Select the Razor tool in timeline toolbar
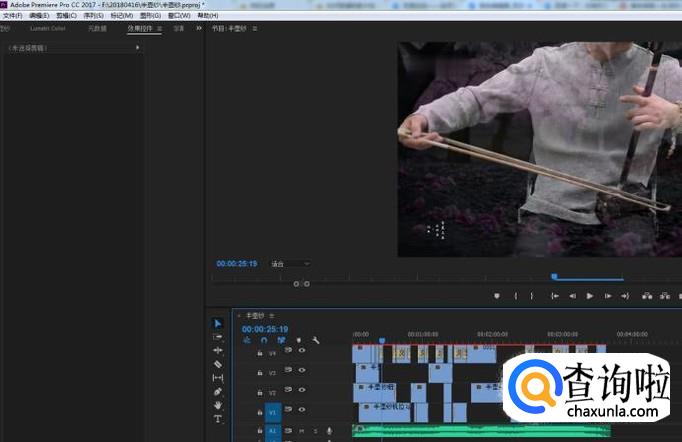 tap(218, 365)
